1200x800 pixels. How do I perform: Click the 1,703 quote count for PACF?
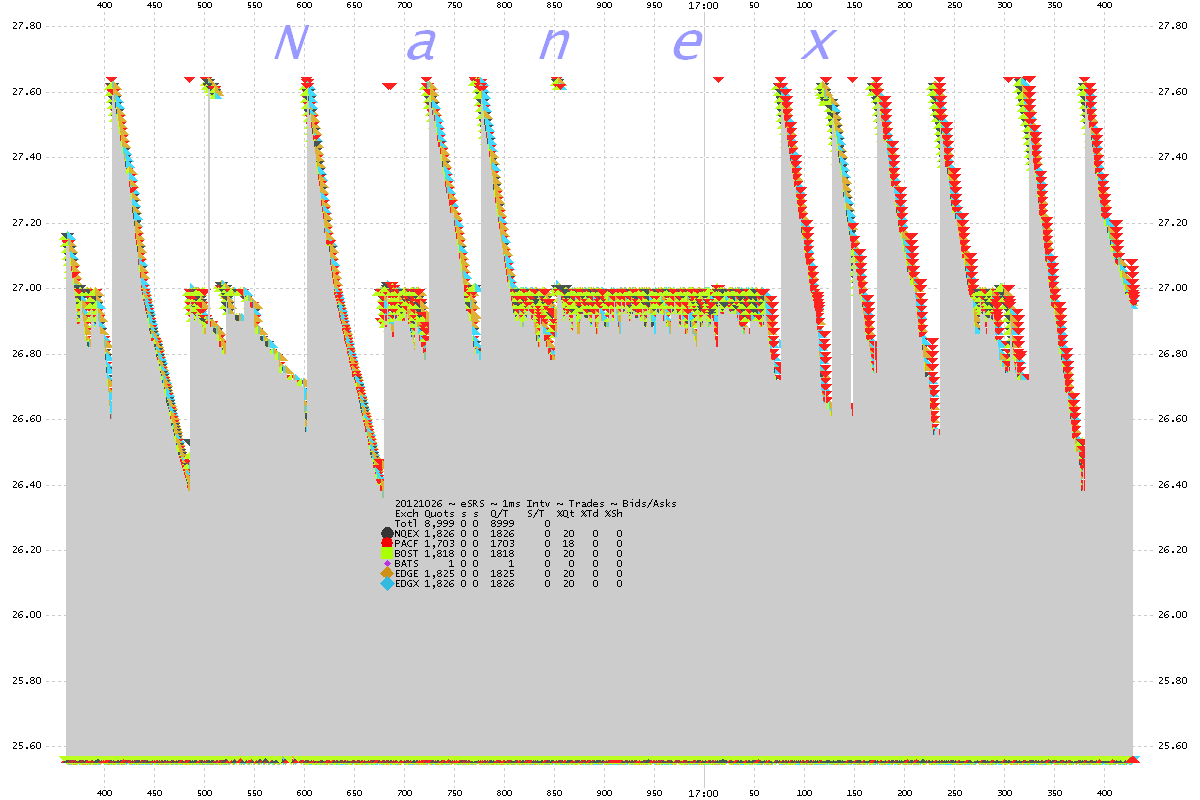[x=440, y=543]
